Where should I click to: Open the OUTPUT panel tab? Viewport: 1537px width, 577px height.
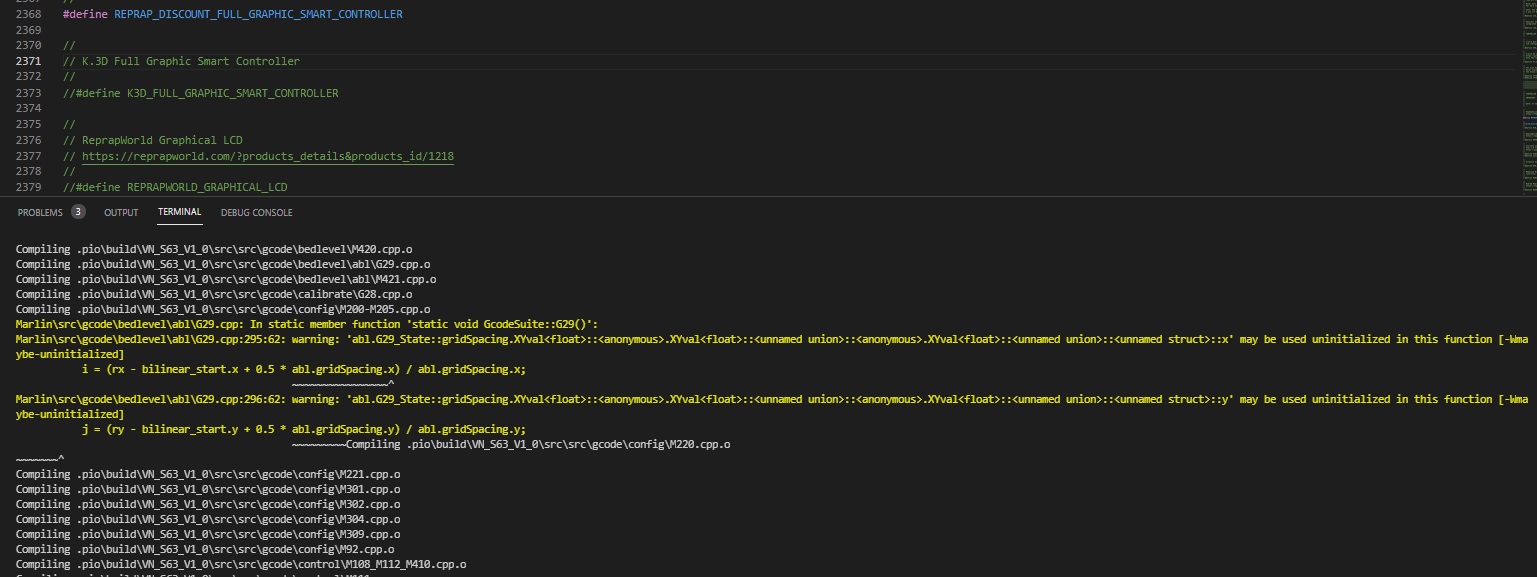pos(121,212)
